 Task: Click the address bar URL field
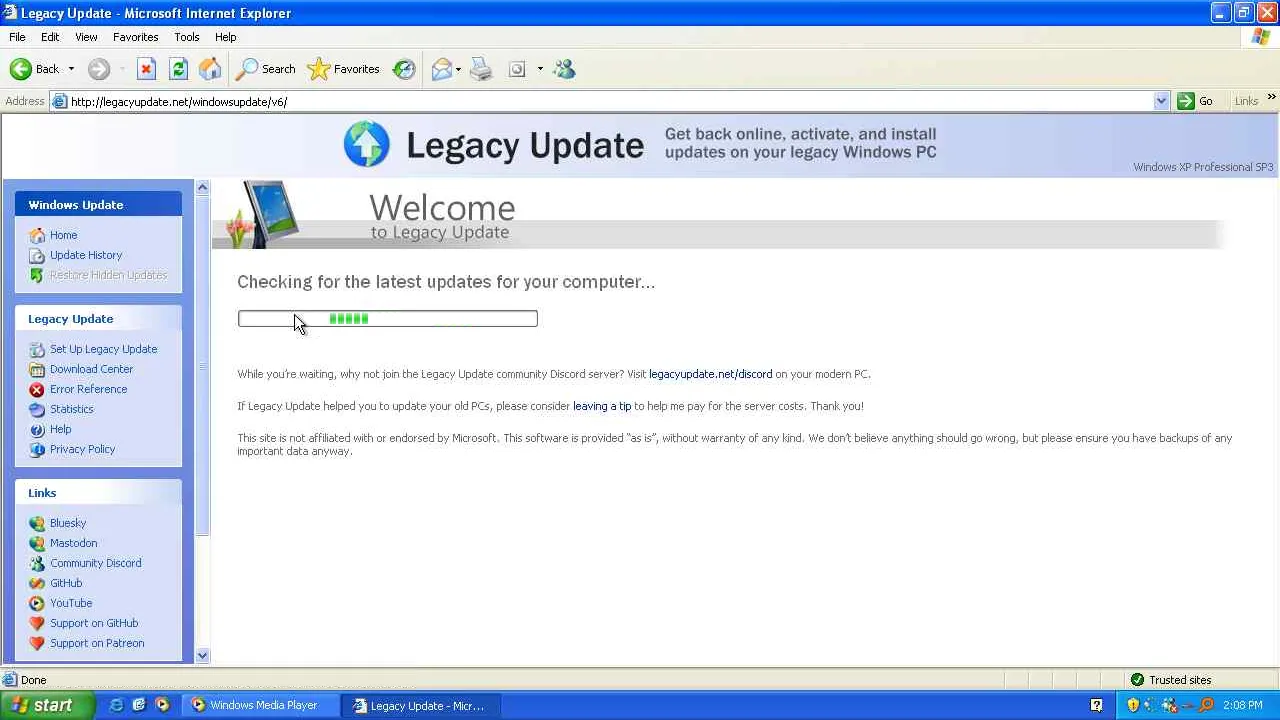pyautogui.click(x=610, y=101)
